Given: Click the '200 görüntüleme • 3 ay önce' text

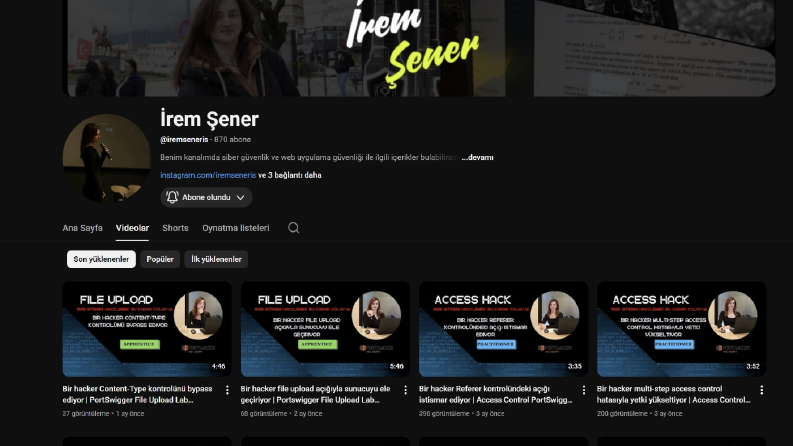Looking at the screenshot, I should (x=639, y=414).
